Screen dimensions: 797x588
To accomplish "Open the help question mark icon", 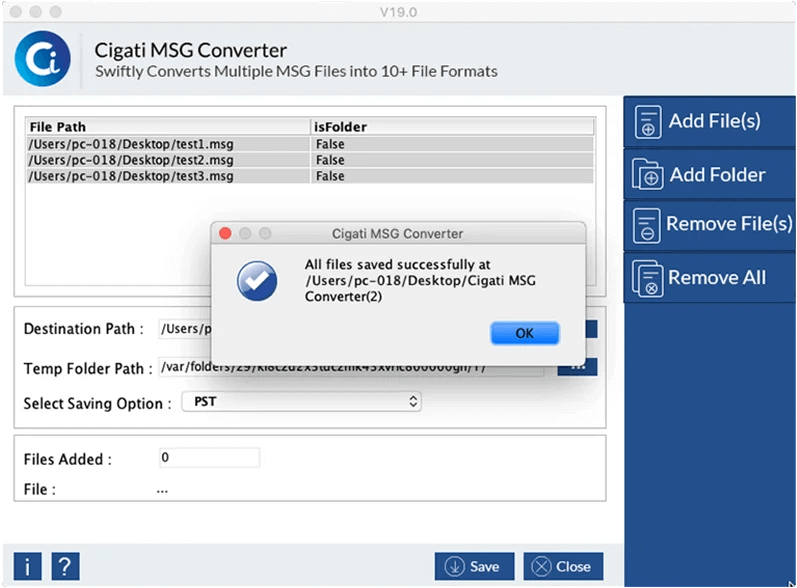I will (66, 566).
